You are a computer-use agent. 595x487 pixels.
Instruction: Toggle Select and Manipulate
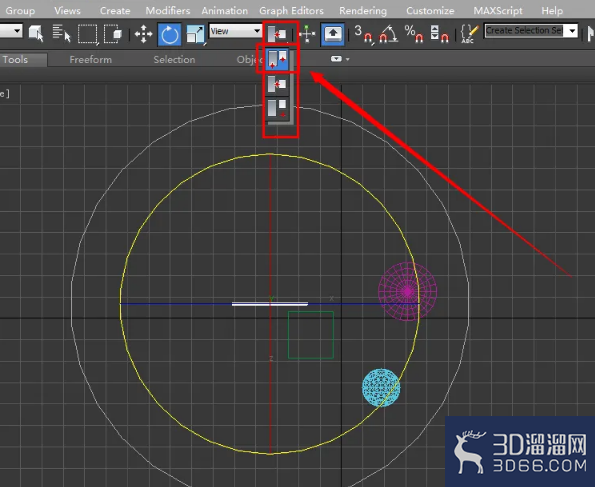pyautogui.click(x=307, y=34)
